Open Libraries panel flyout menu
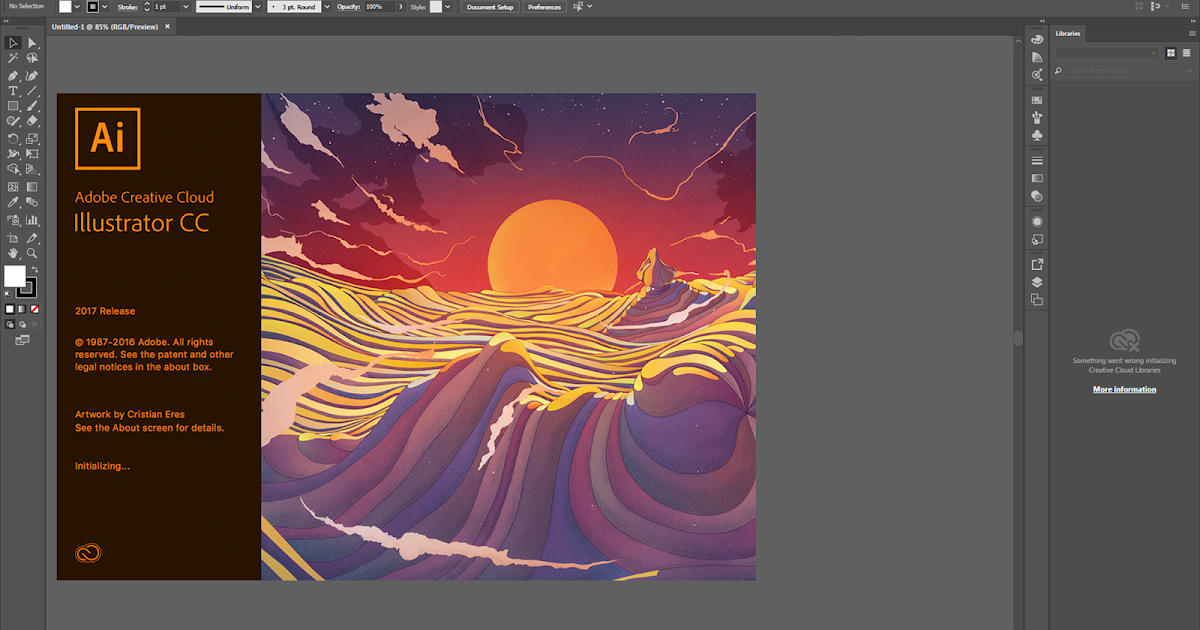Viewport: 1200px width, 630px height. (x=1191, y=34)
